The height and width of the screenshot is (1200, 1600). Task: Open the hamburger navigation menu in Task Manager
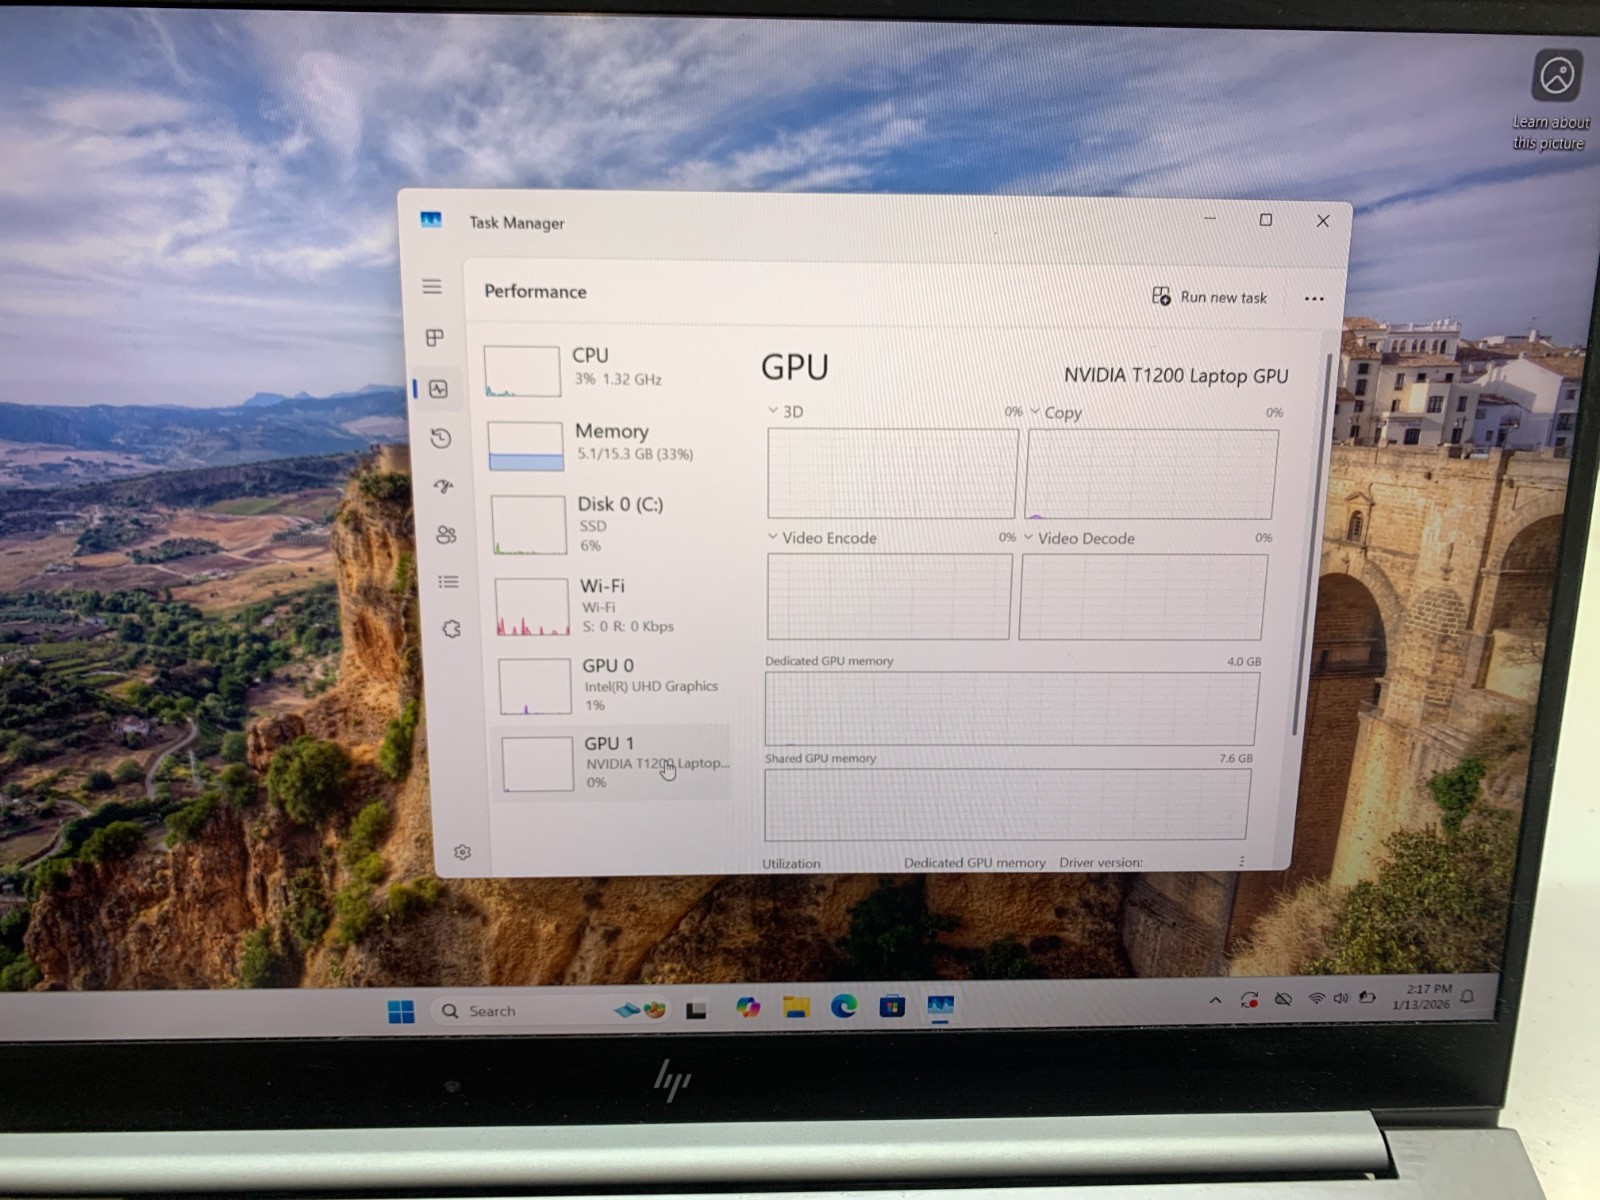[x=432, y=287]
